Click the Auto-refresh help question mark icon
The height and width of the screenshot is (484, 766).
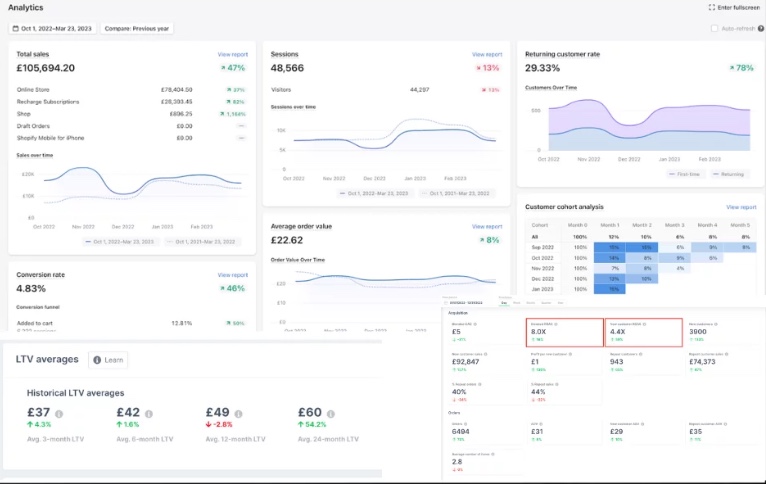(758, 28)
